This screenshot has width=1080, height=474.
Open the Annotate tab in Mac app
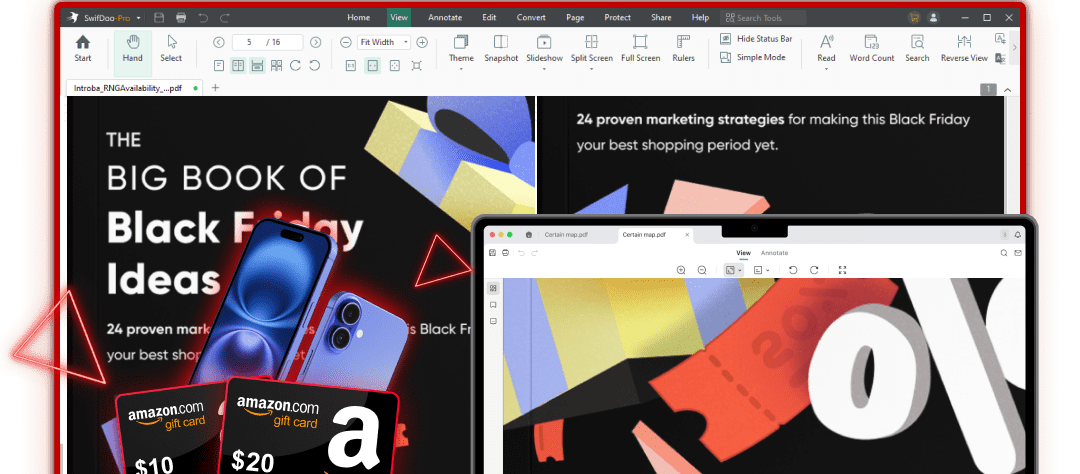click(774, 253)
